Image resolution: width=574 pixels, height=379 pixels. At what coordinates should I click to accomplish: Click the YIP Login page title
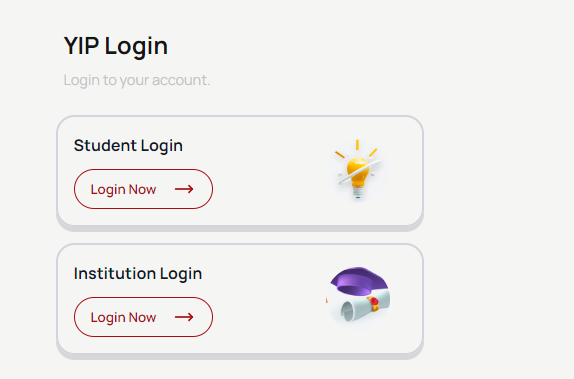point(116,46)
